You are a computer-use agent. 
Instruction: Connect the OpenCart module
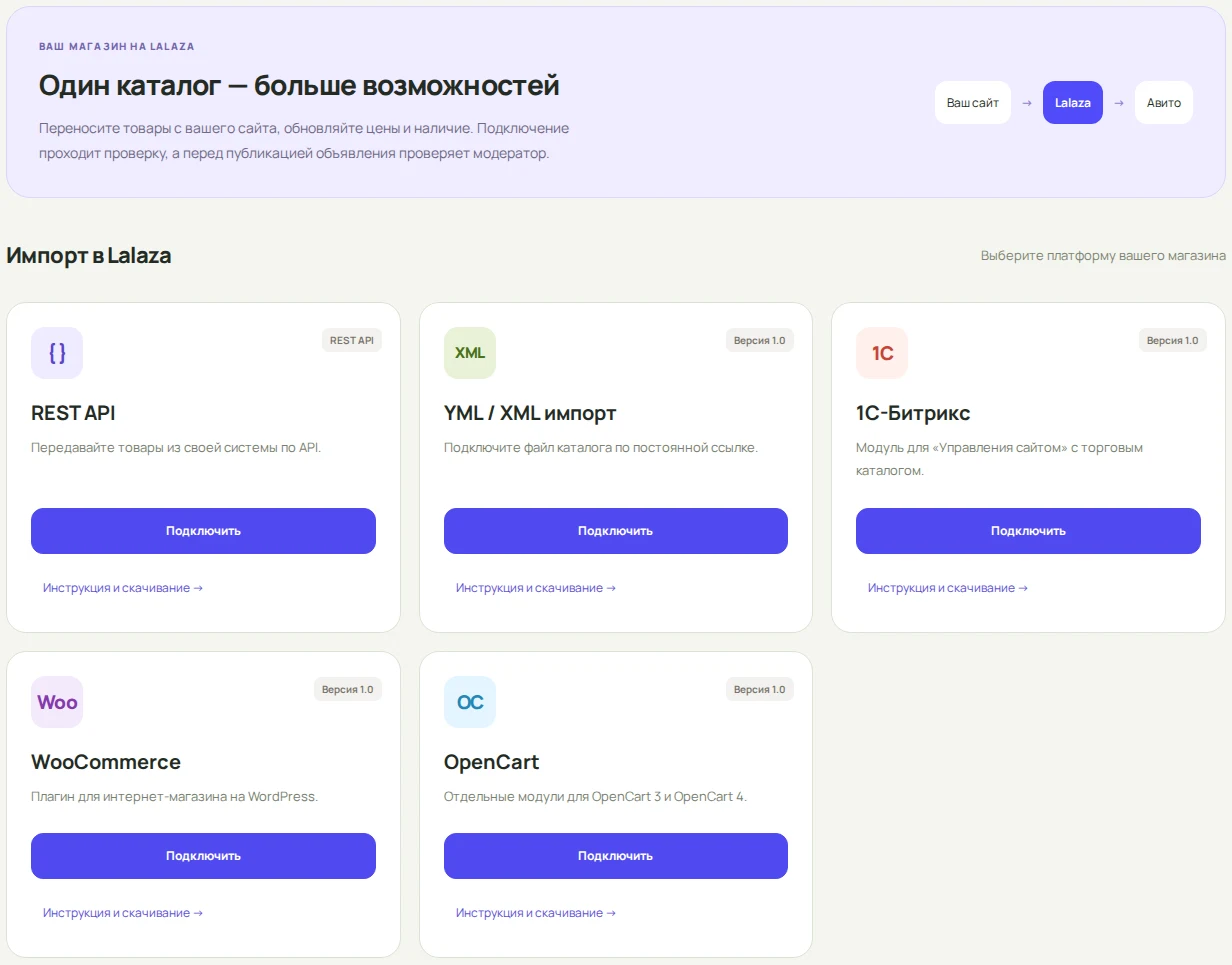pyautogui.click(x=616, y=856)
